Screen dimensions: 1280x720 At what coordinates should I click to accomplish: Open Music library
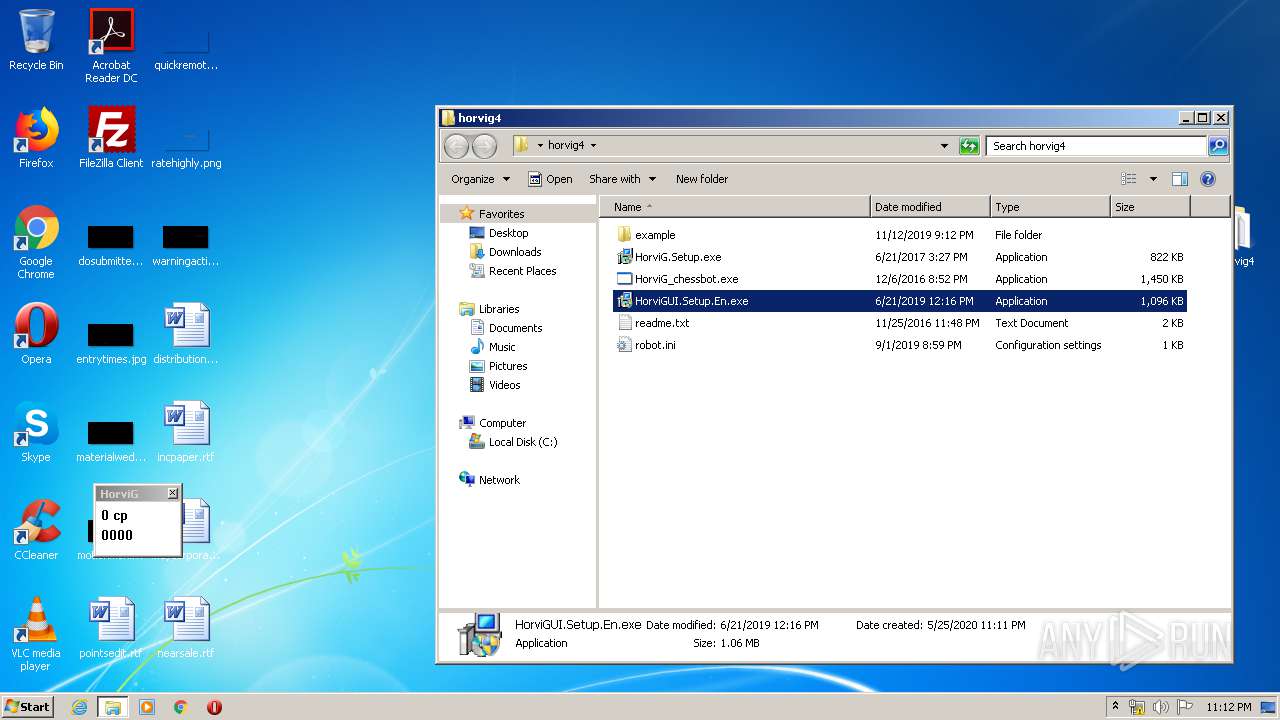tap(502, 347)
